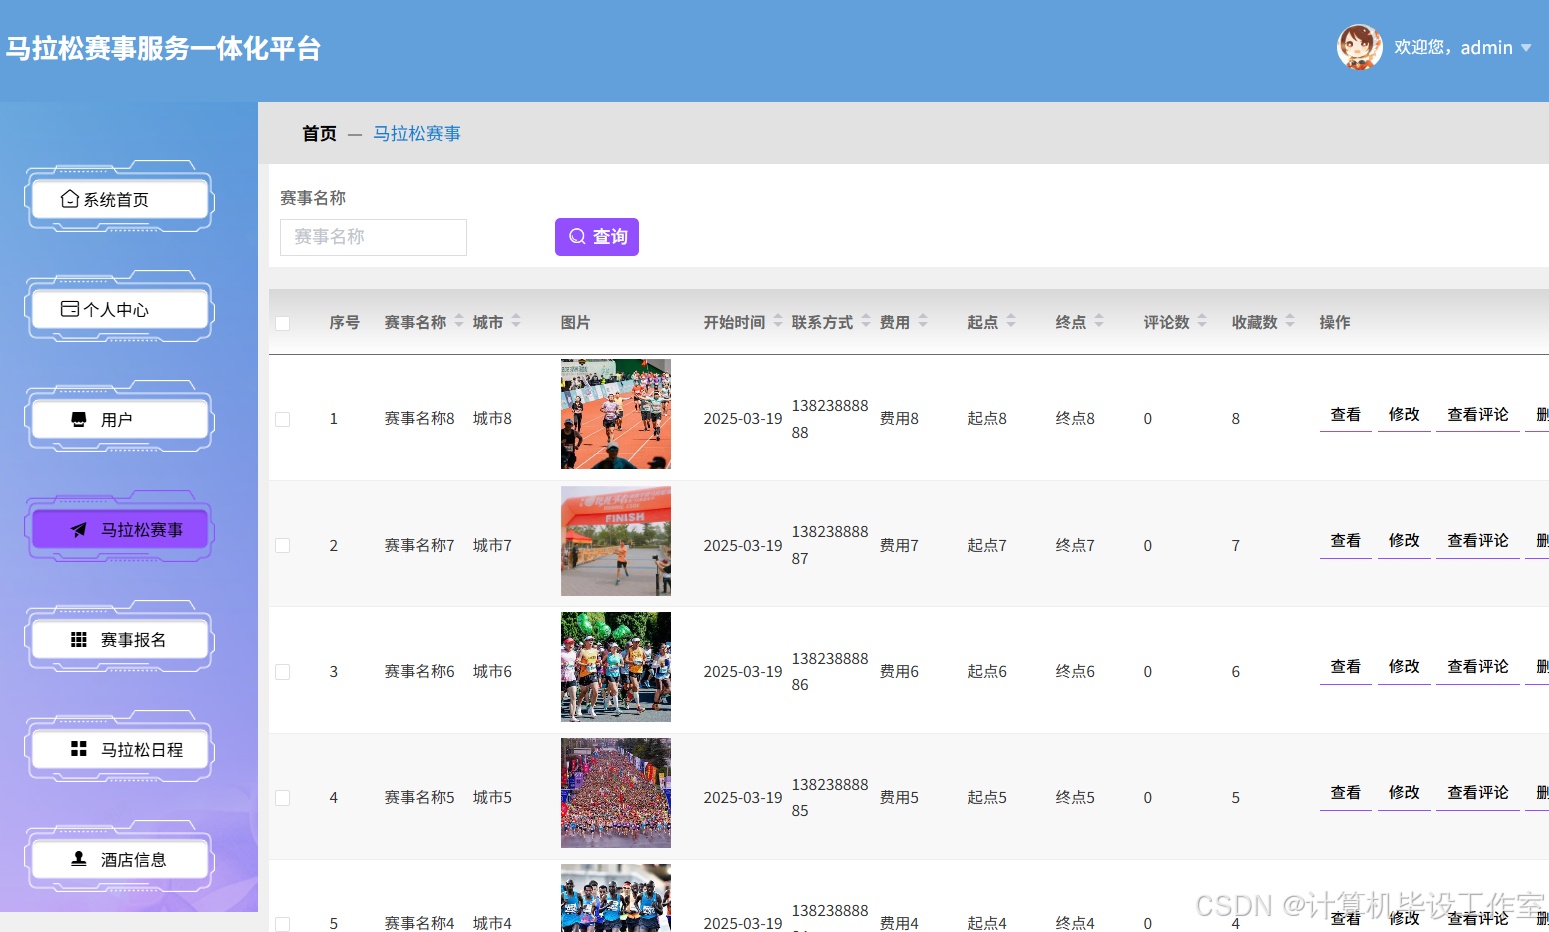Click the 马拉松赛事 breadcrumb link

[417, 134]
